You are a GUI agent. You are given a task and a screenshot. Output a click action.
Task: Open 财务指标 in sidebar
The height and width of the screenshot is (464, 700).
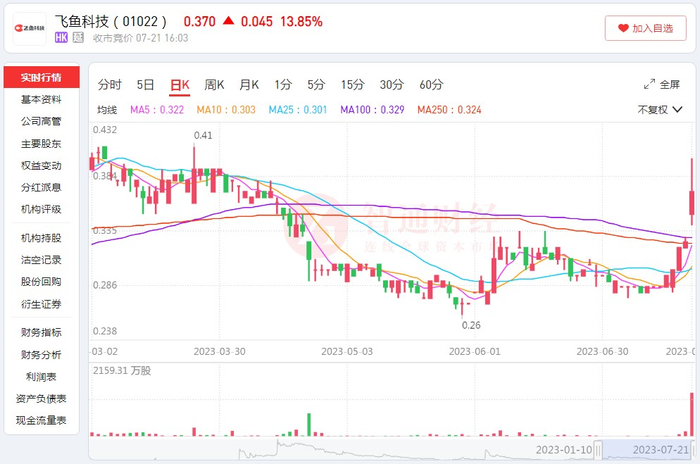[41, 332]
